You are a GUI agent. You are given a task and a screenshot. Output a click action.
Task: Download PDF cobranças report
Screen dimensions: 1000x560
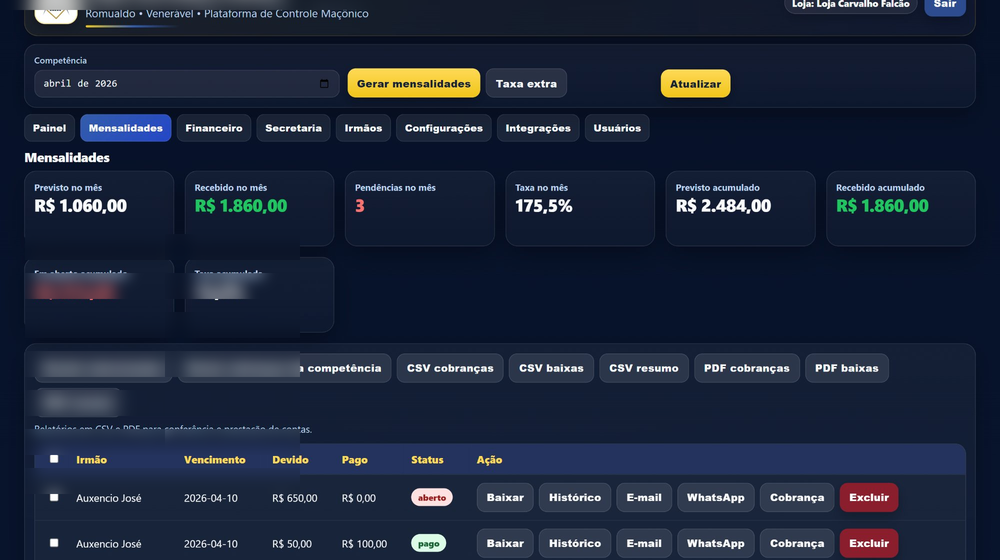[x=747, y=368]
